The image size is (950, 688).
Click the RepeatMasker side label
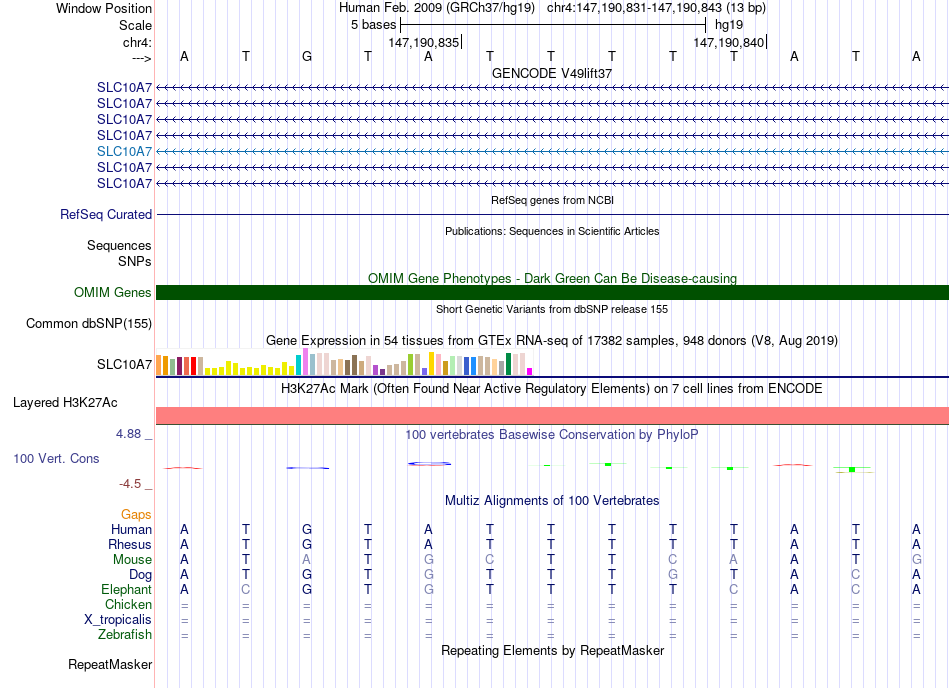(x=110, y=664)
